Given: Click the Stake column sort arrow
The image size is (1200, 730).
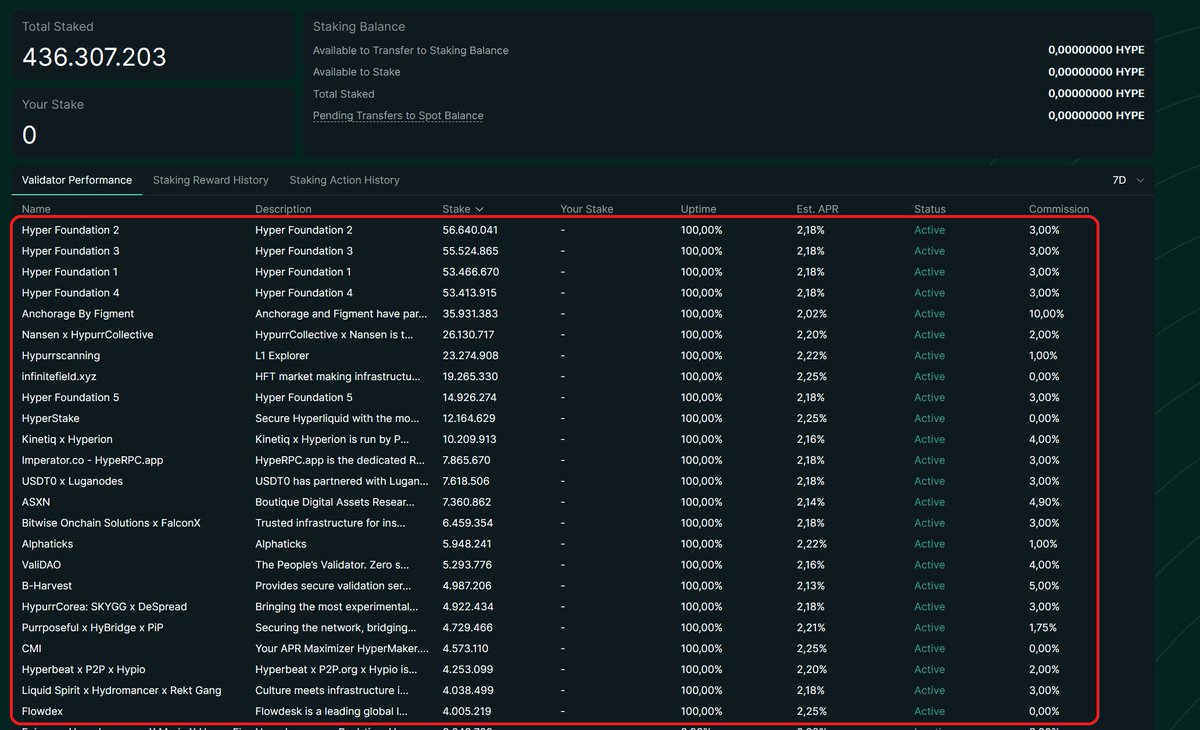Looking at the screenshot, I should click(x=480, y=209).
